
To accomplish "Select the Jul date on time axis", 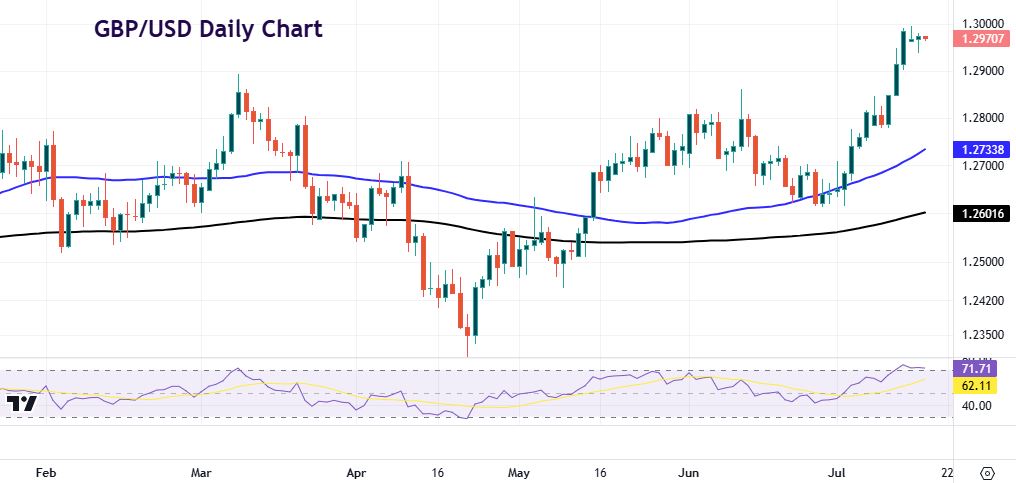I will 838,471.
